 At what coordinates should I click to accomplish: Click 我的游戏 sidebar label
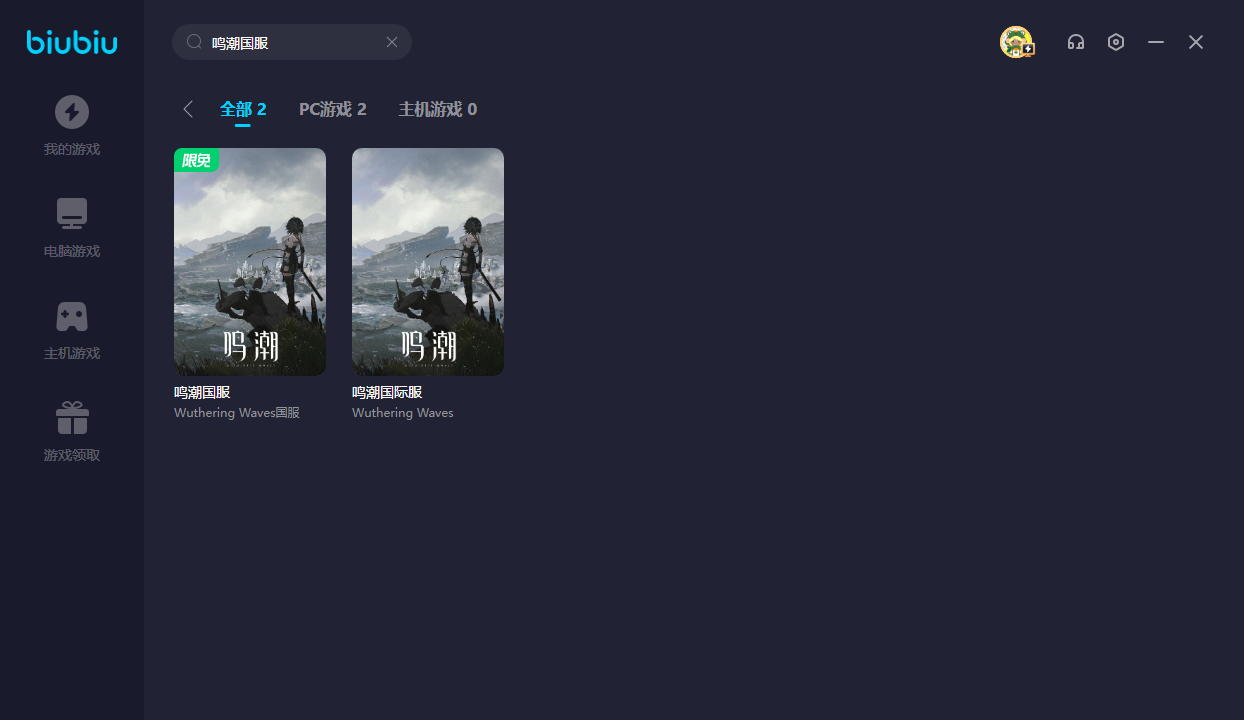click(72, 150)
